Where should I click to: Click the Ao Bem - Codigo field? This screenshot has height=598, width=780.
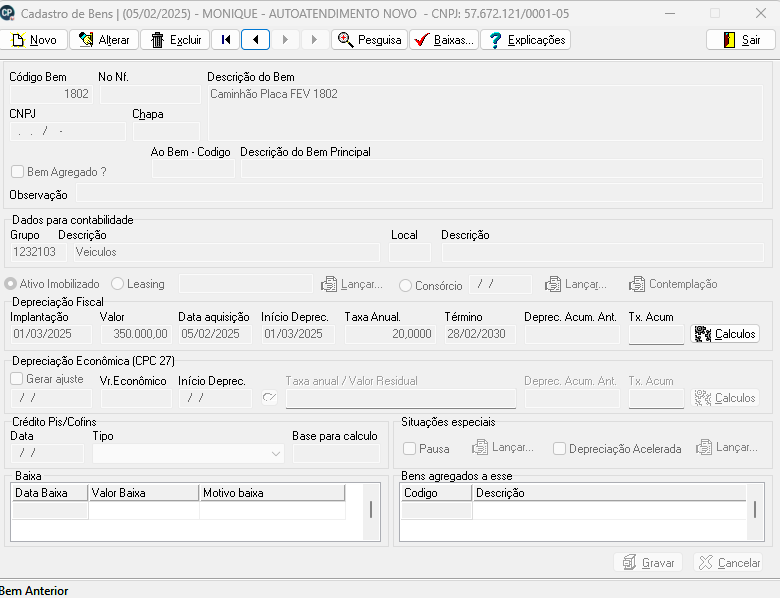[193, 169]
